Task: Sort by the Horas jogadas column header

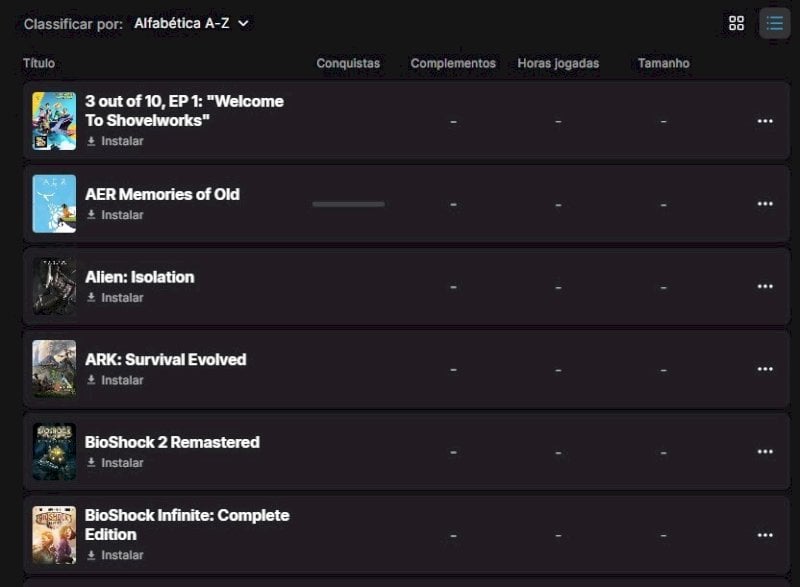Action: click(x=558, y=63)
